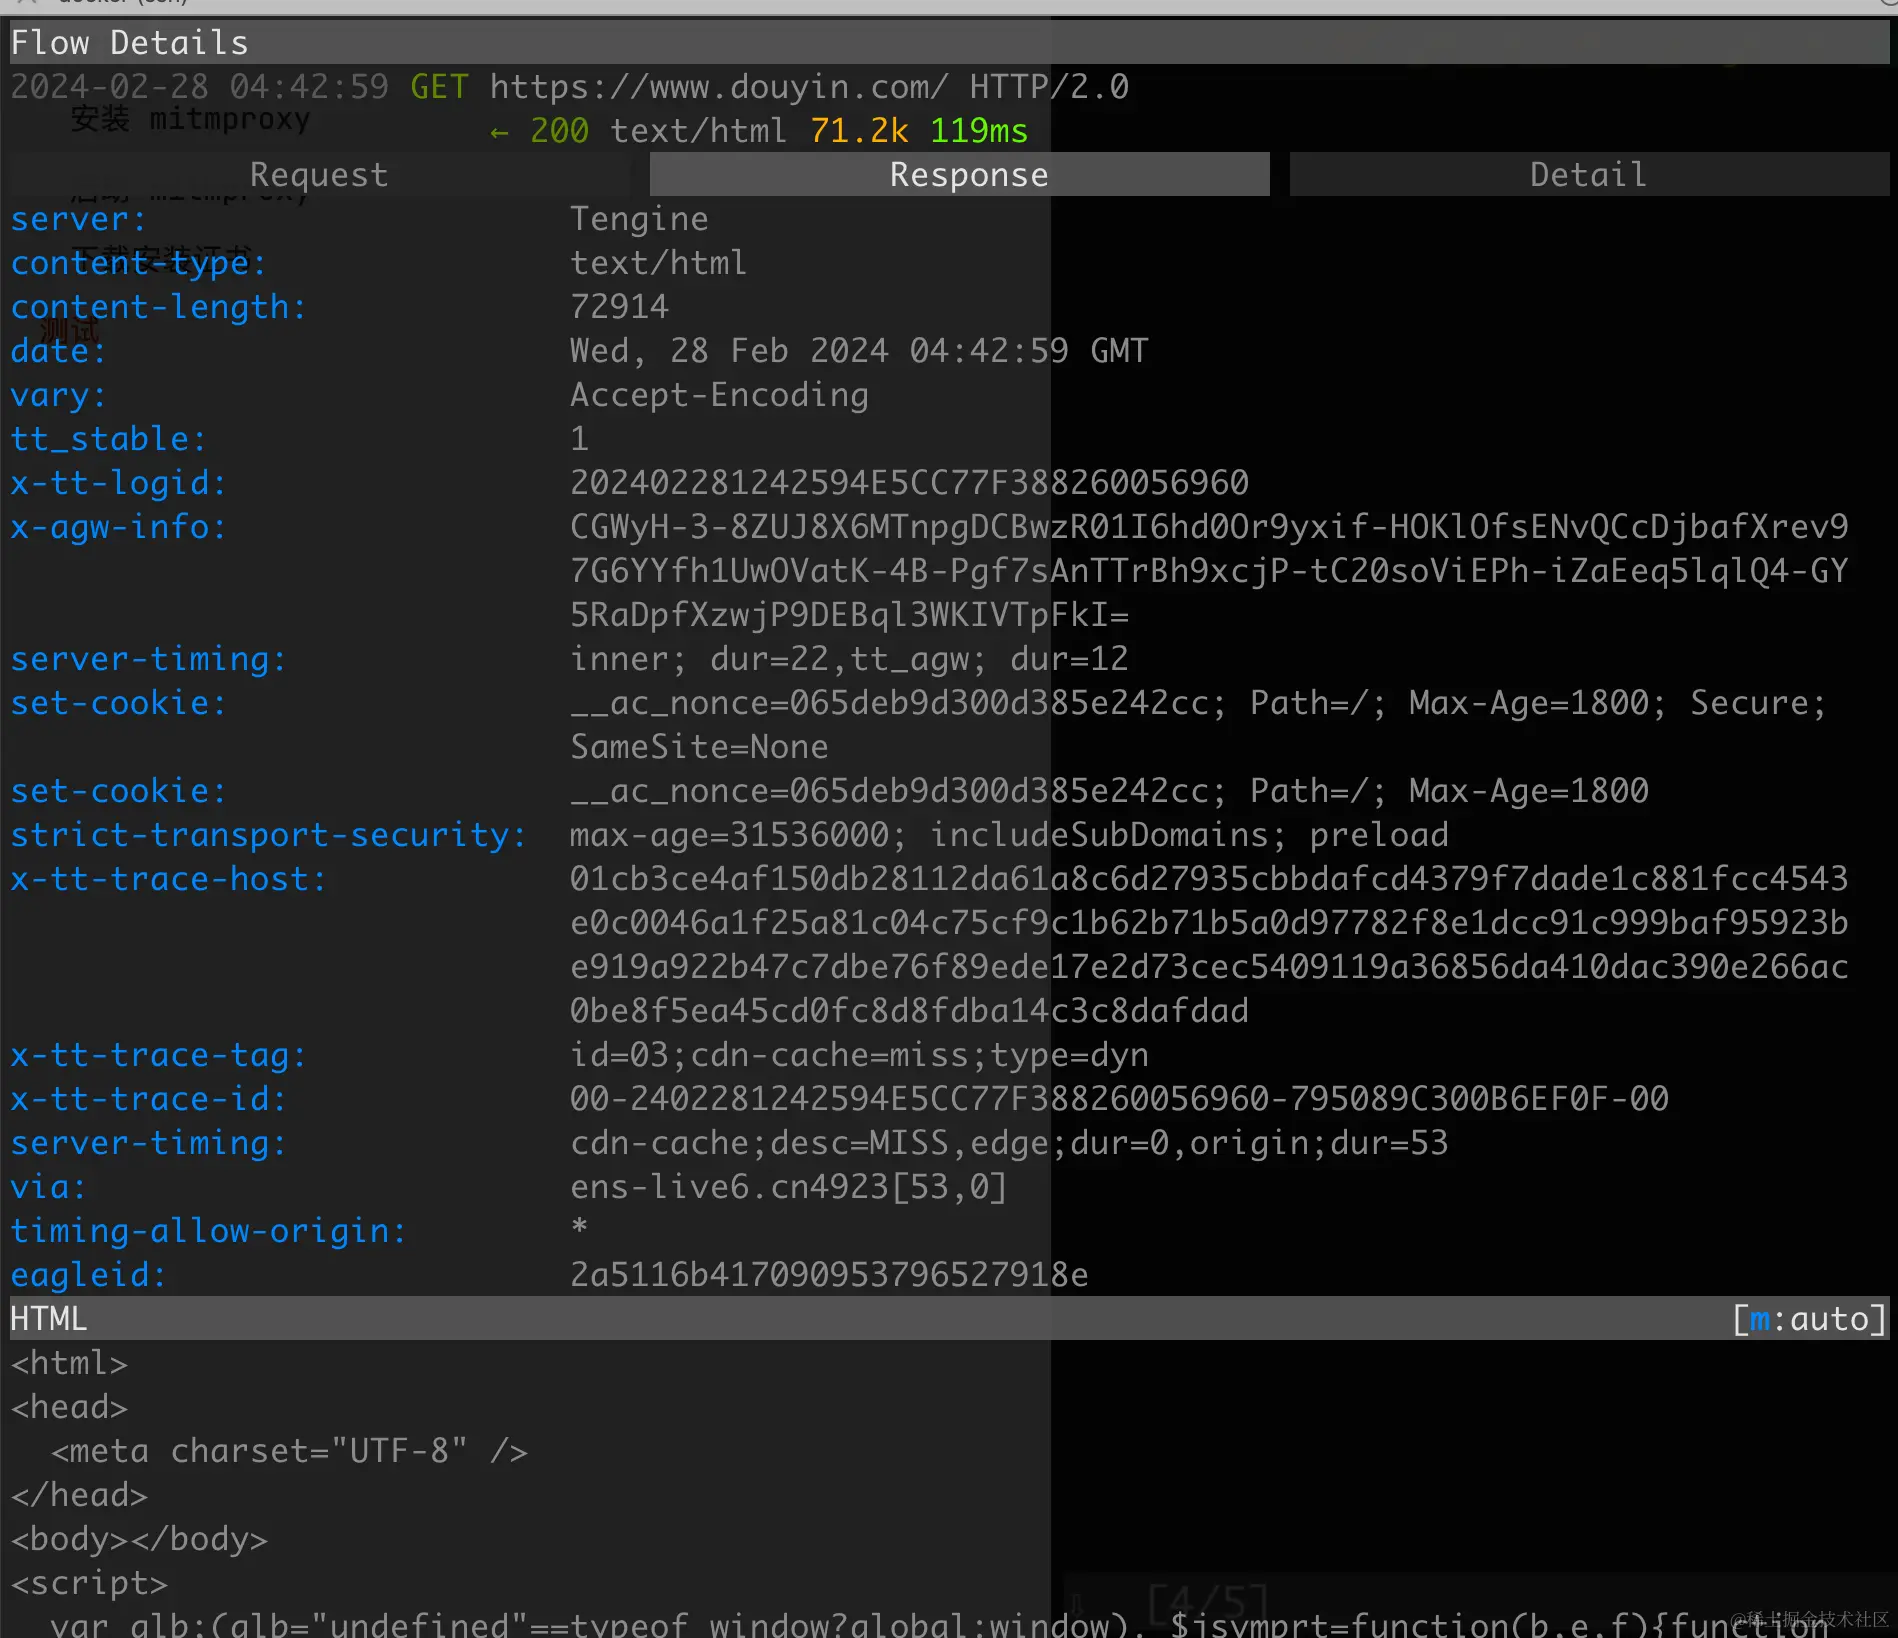Click the content-type header name
The height and width of the screenshot is (1638, 1898).
[x=138, y=263]
